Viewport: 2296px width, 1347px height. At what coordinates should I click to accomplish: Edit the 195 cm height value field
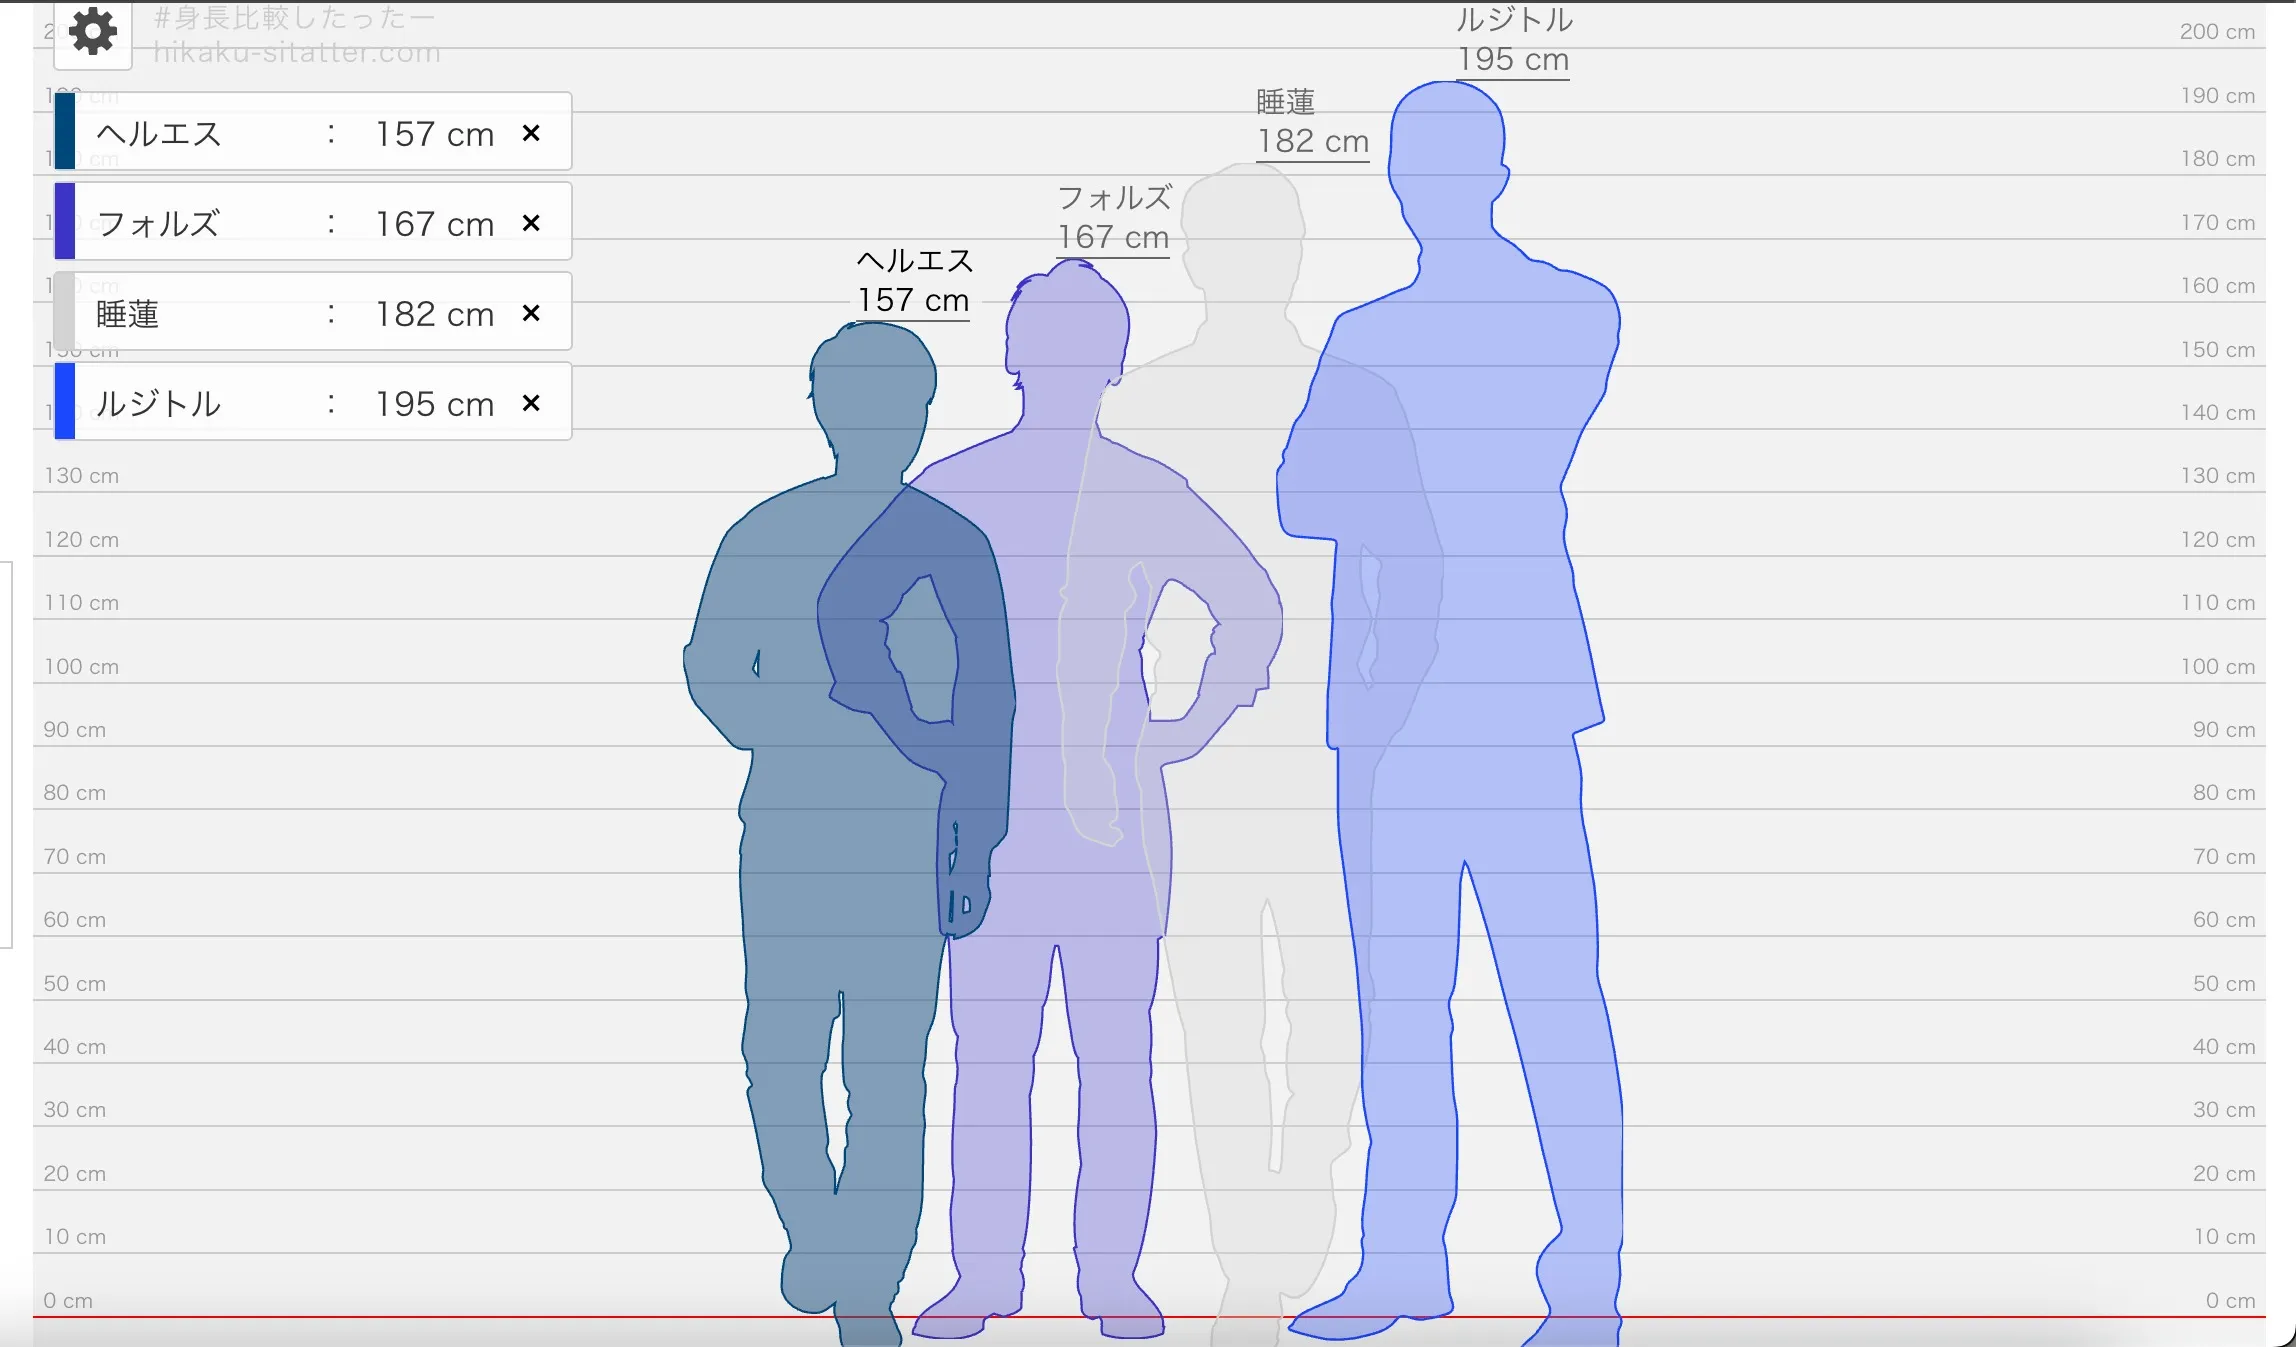434,404
